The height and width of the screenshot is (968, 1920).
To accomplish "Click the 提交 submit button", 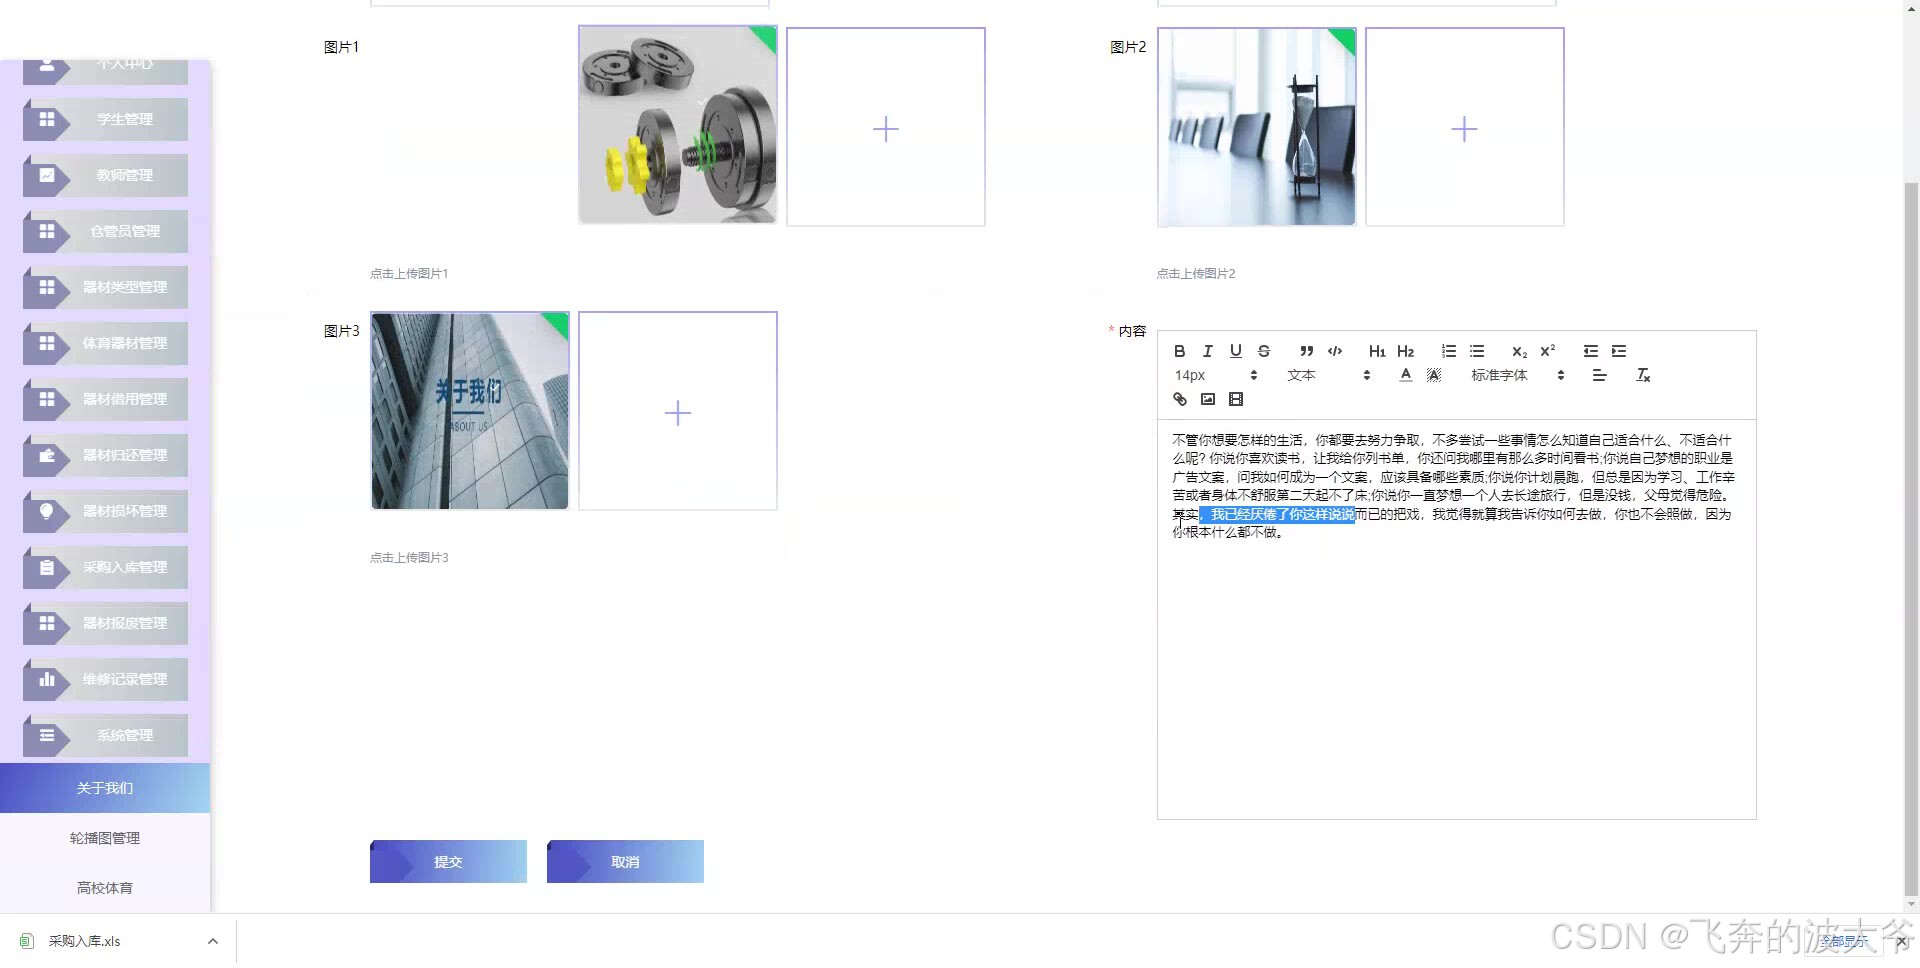I will (448, 861).
